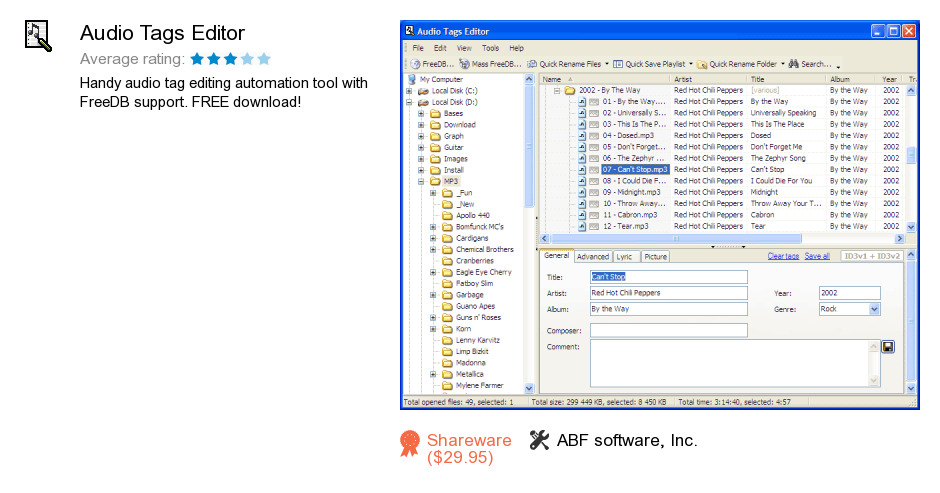Switch to the General tab
Image resolution: width=940 pixels, height=493 pixels.
pos(556,255)
